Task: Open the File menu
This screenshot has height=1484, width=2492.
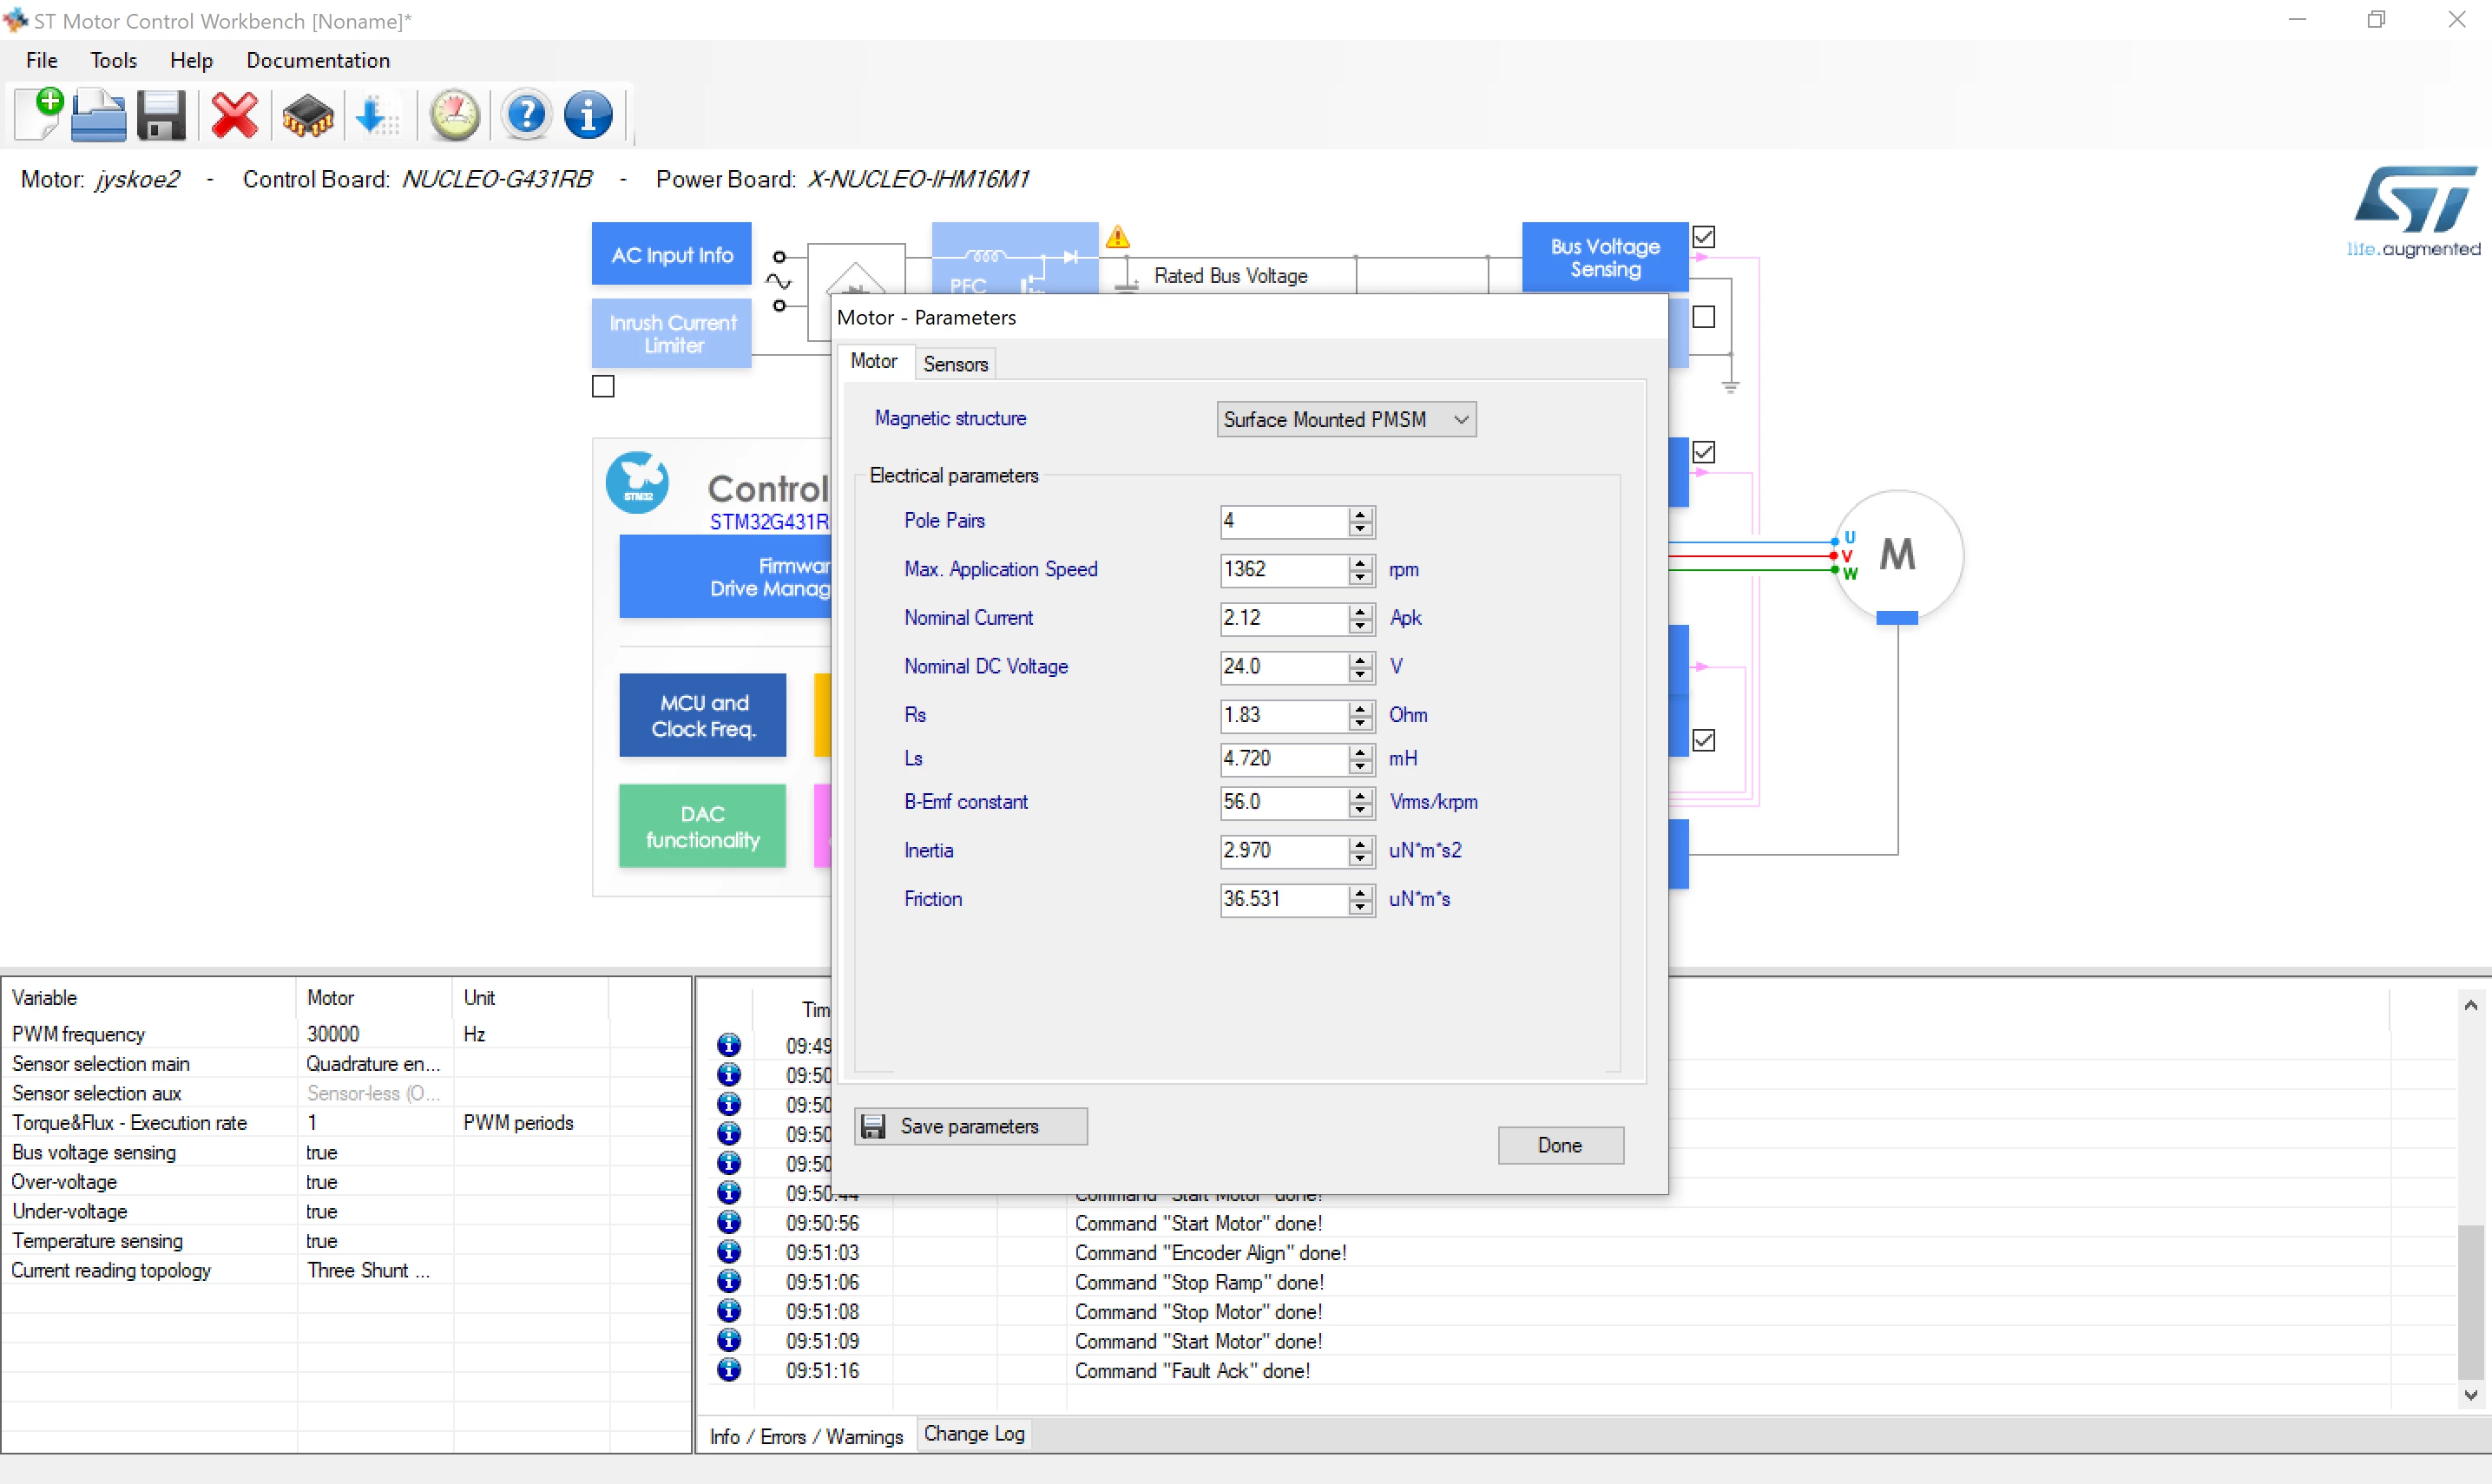Action: (x=42, y=60)
